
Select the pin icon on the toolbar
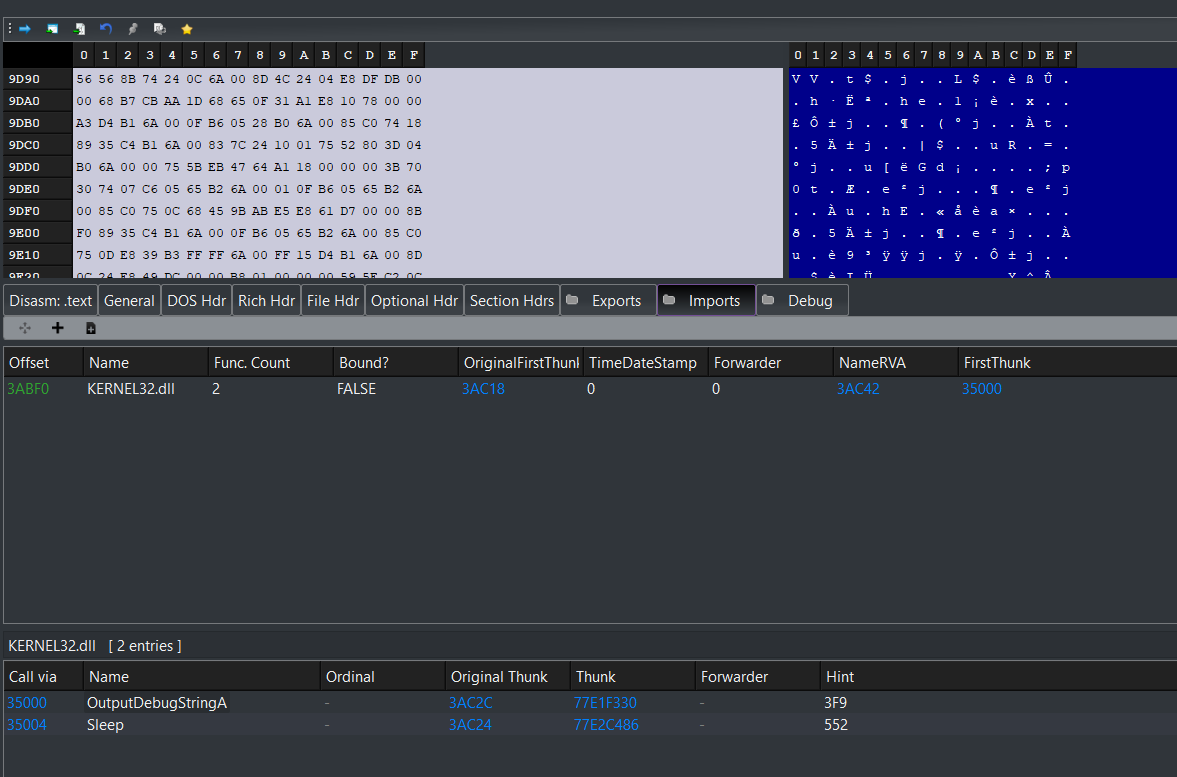(133, 29)
